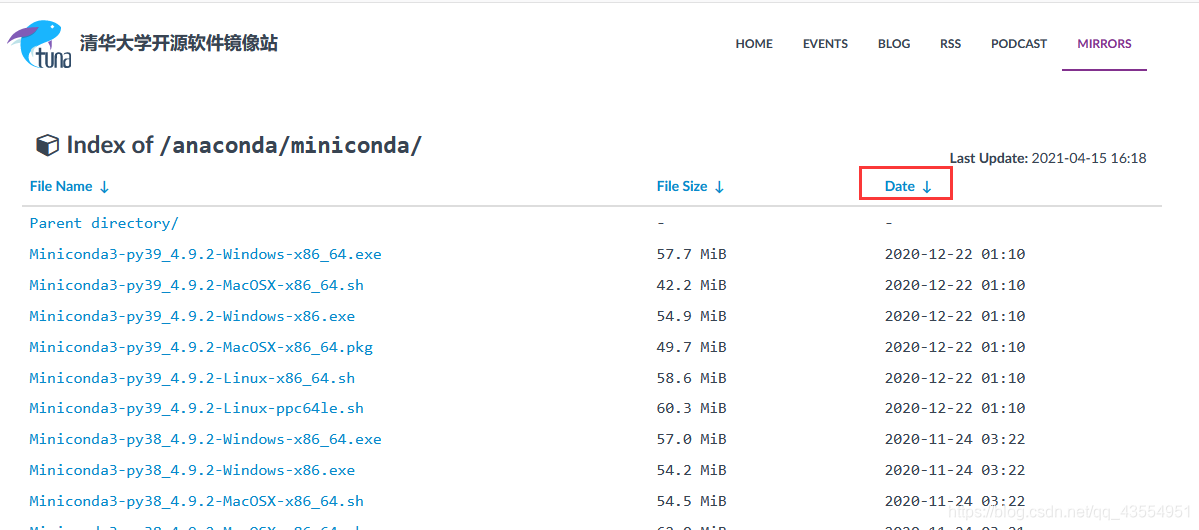Viewport: 1199px width, 530px height.
Task: Go to Parent directory/
Action: point(104,223)
